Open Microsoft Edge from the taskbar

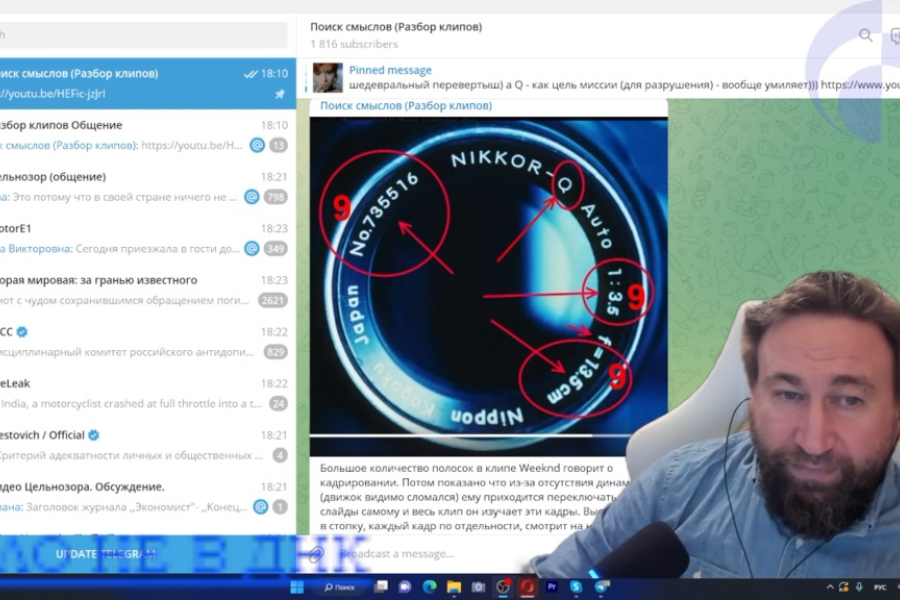[x=428, y=588]
